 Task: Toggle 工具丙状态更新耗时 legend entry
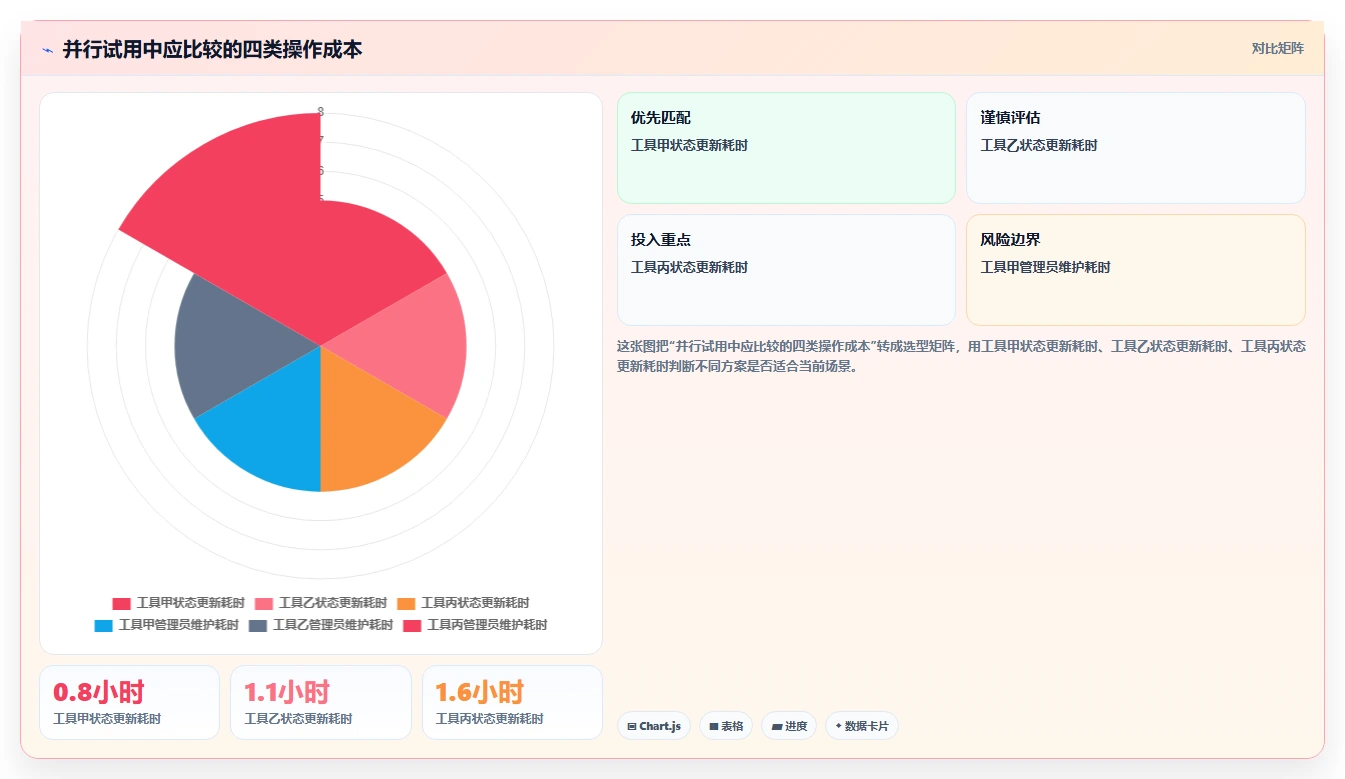click(x=462, y=603)
